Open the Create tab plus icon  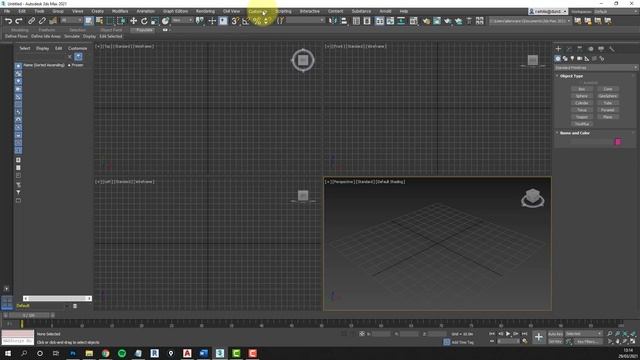pos(558,49)
